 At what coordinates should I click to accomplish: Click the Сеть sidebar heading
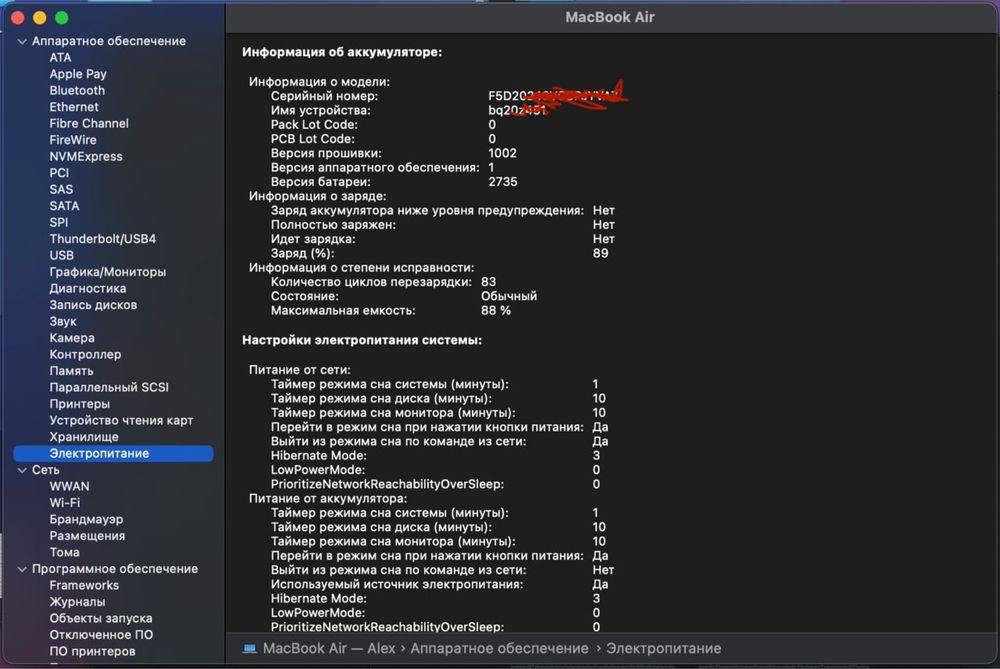click(x=46, y=470)
